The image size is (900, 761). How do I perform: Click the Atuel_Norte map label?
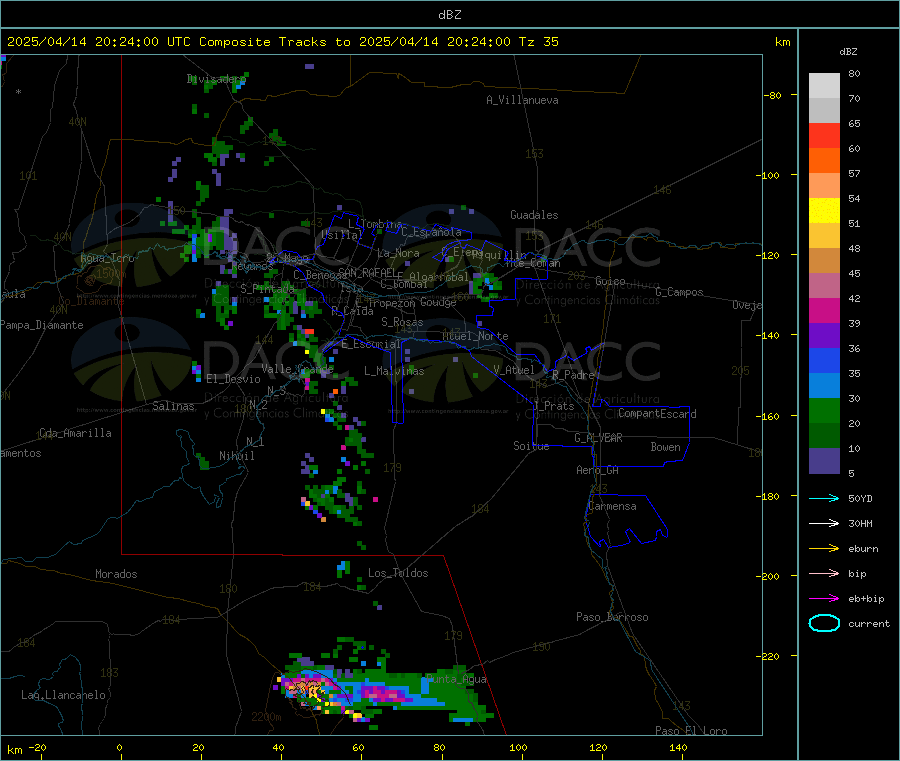[475, 336]
